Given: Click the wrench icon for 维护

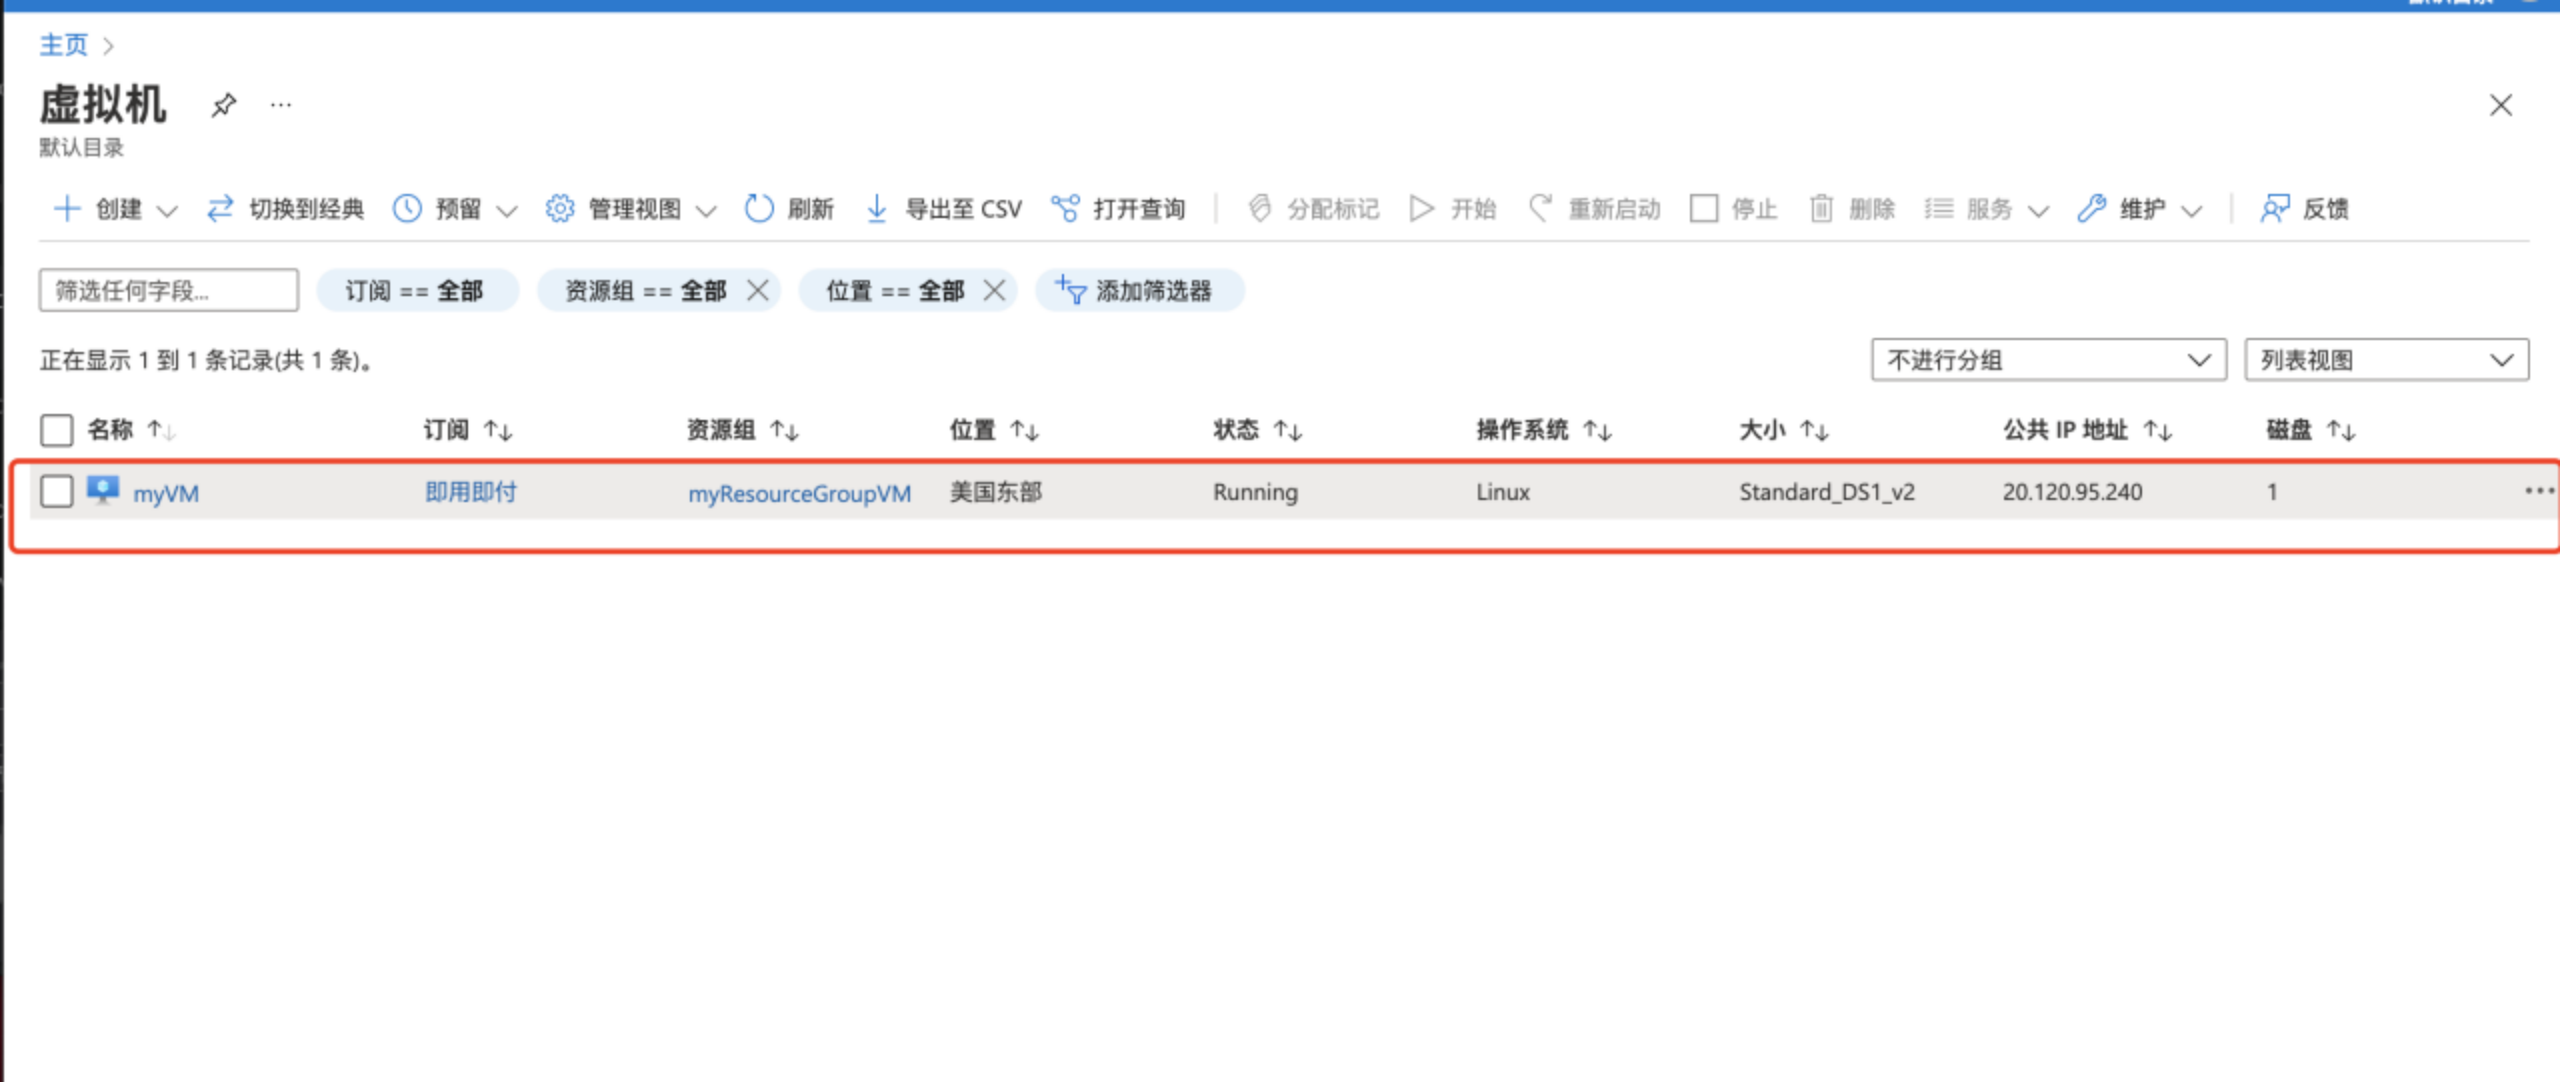Looking at the screenshot, I should (x=2092, y=209).
